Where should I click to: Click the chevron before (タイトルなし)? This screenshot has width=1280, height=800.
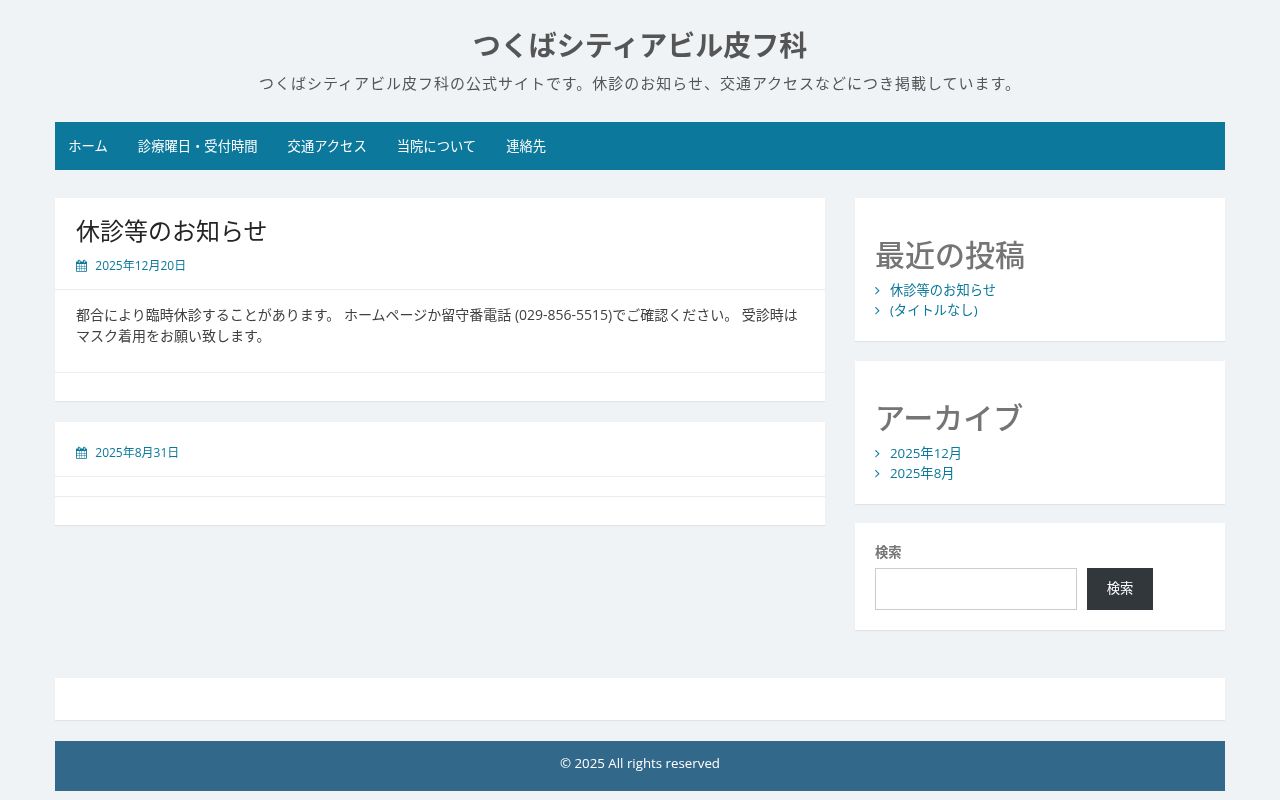coord(877,310)
